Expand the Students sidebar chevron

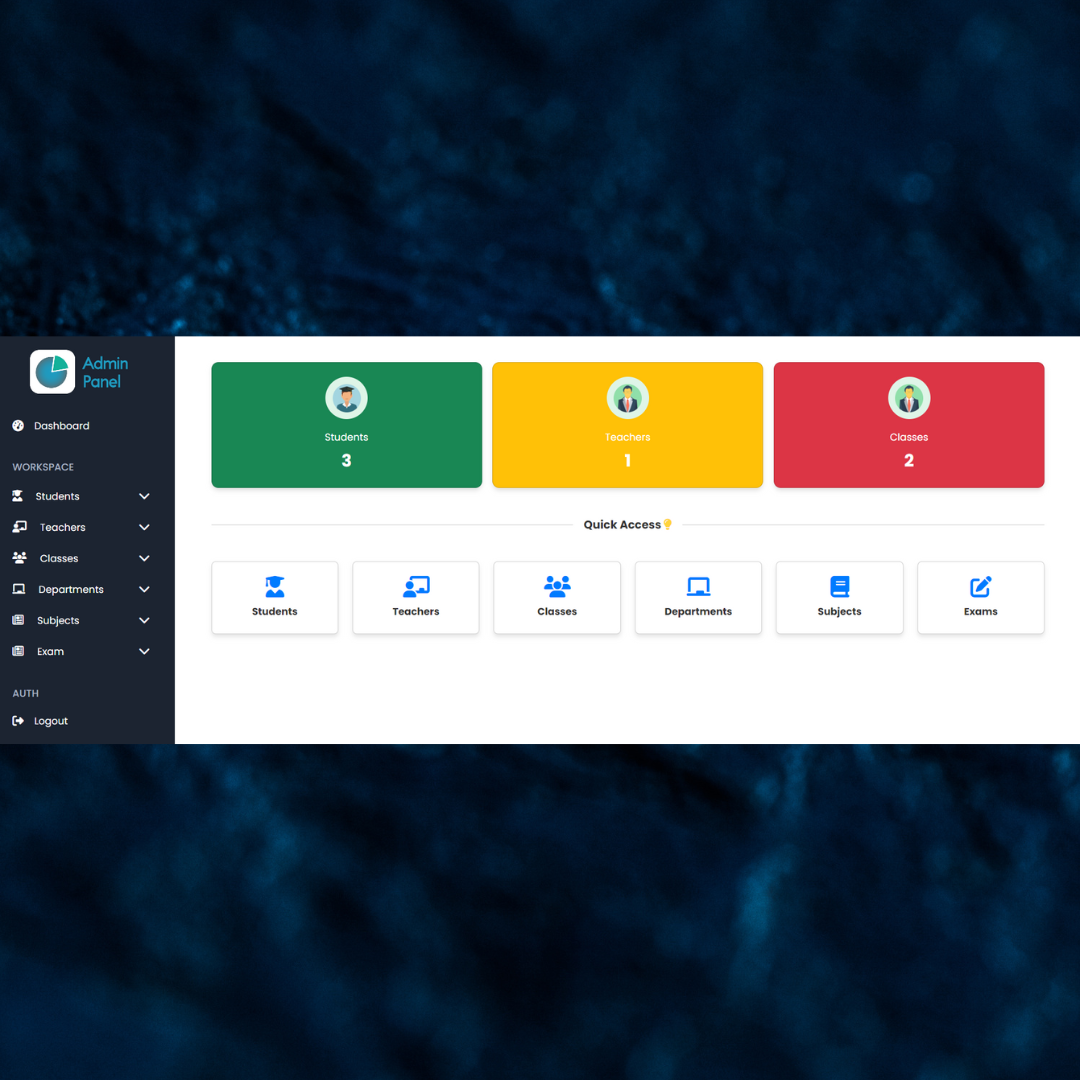coord(144,496)
